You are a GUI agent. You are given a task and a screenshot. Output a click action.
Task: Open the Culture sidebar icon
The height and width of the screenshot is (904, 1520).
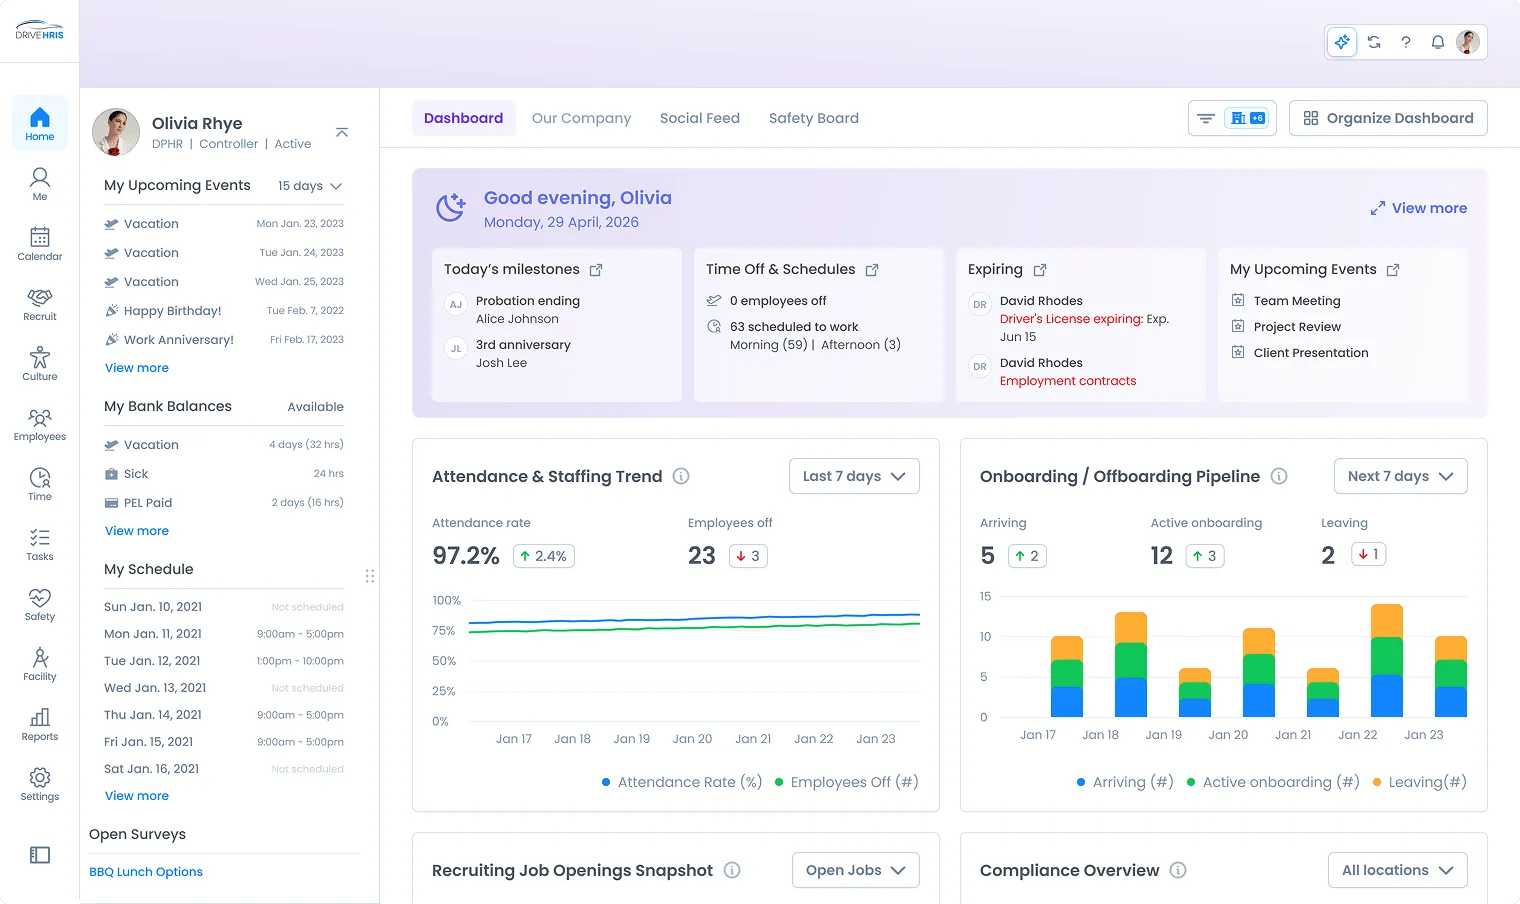click(40, 363)
